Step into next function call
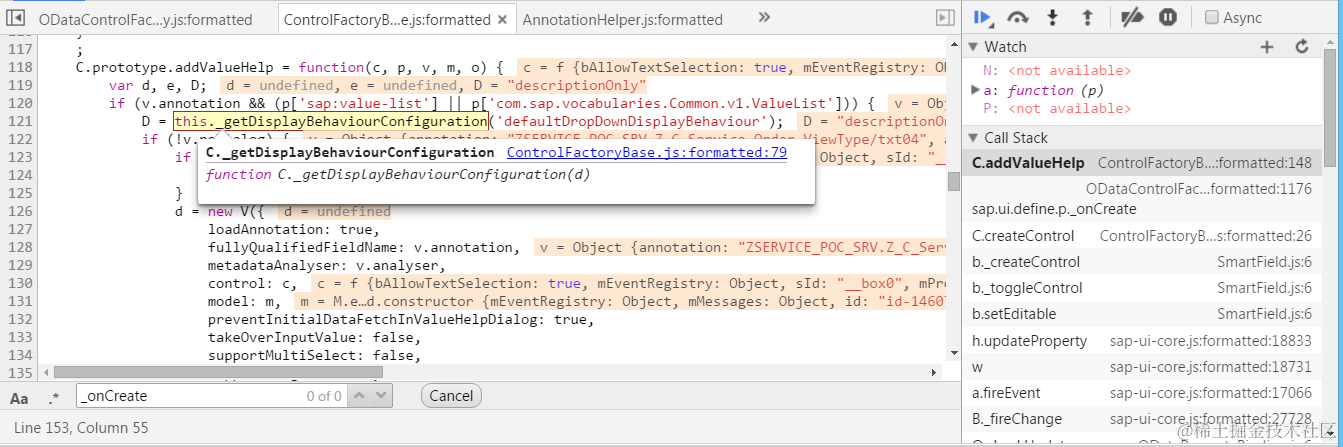This screenshot has height=447, width=1343. click(1052, 17)
